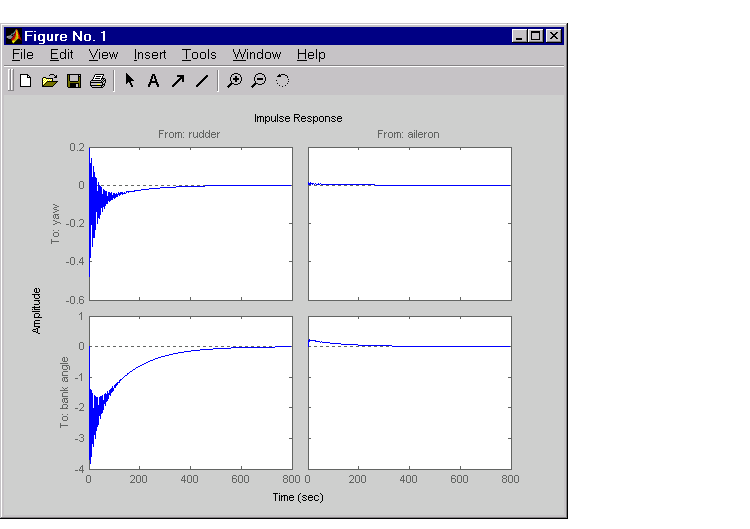Toggle the Zoom In magnifier tool
The image size is (750, 529).
(234, 81)
